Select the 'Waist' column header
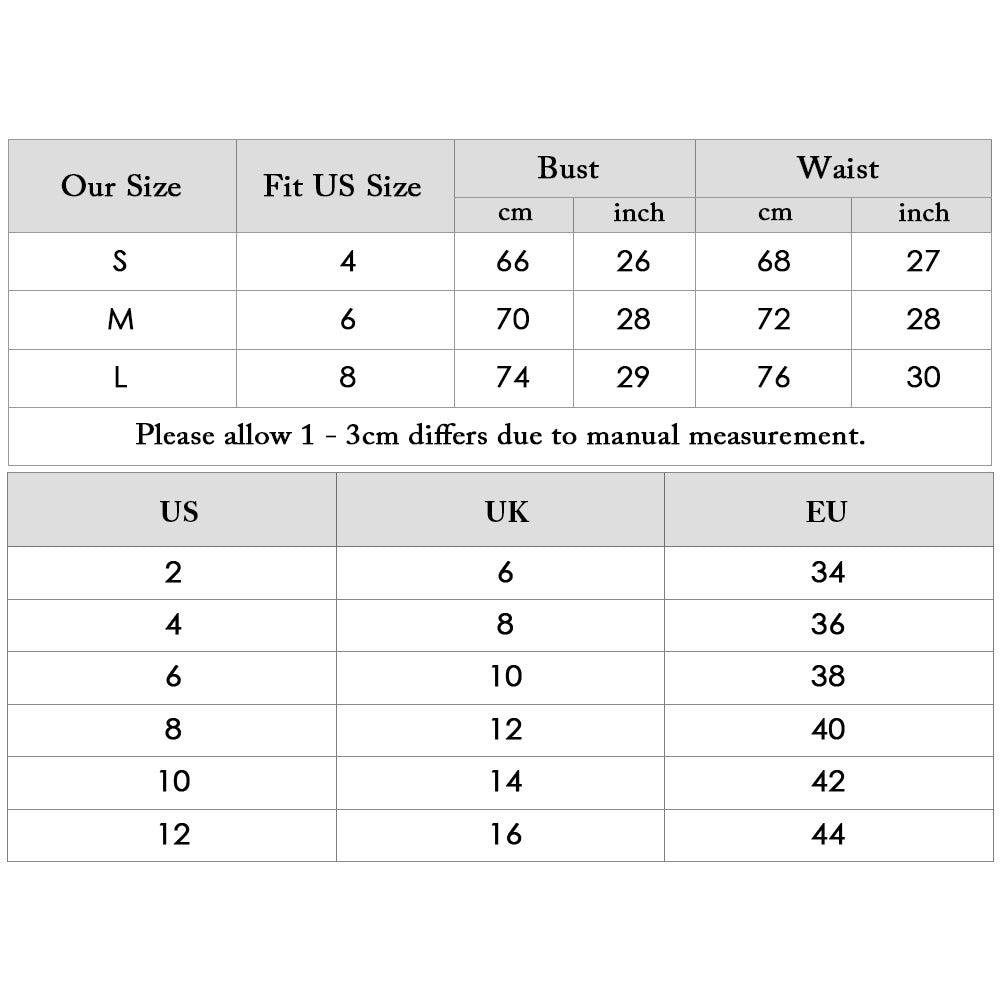1000x1000 pixels. click(837, 169)
